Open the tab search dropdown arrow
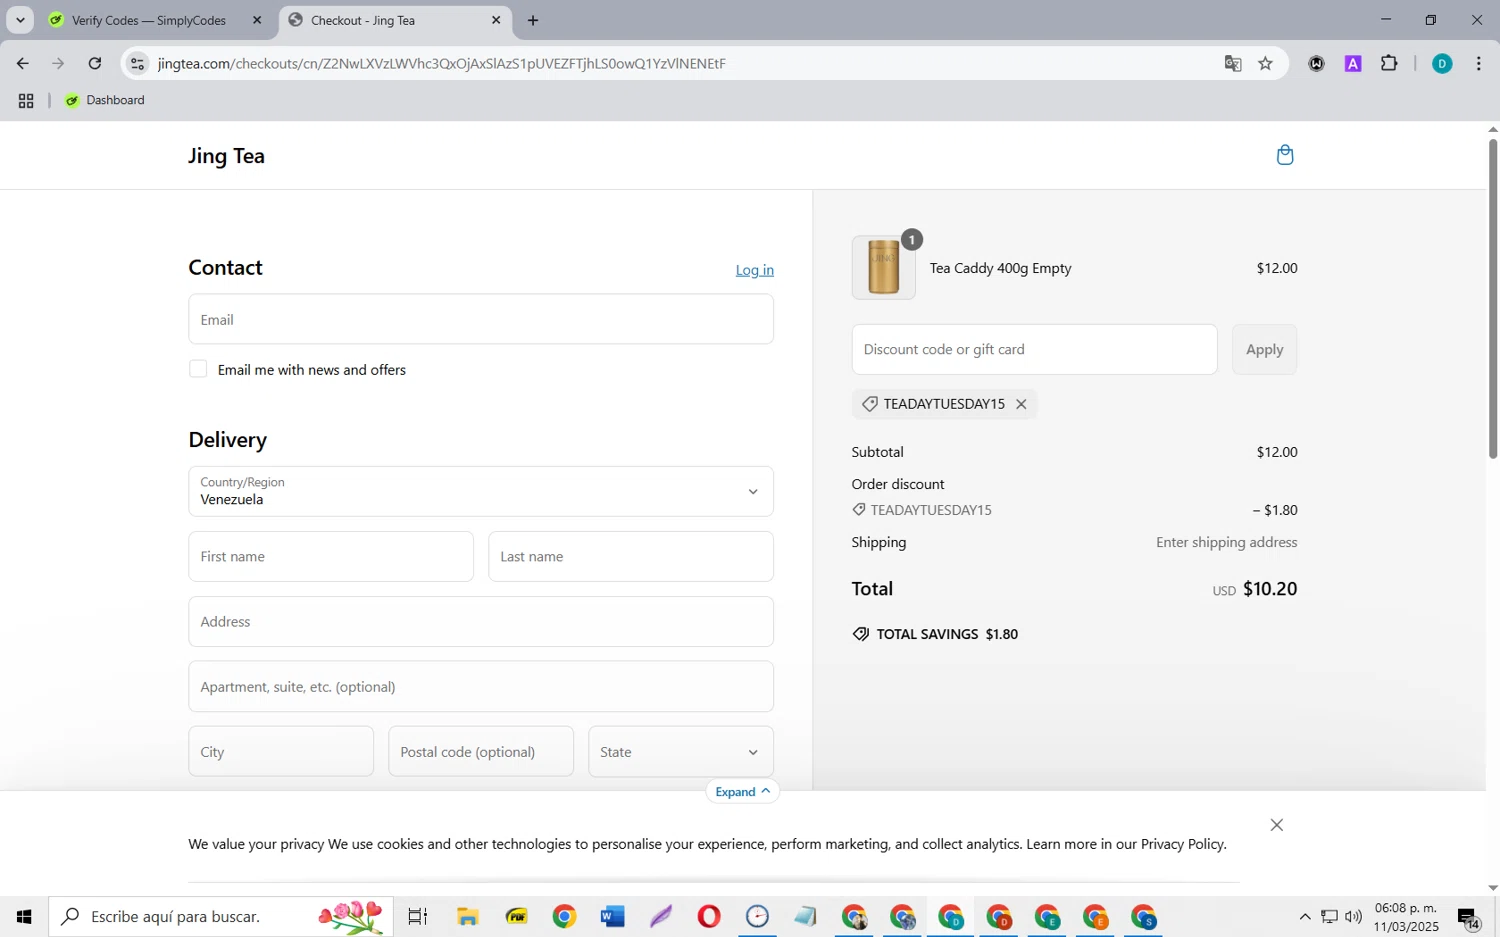Screen dimensions: 1500x937 [x=20, y=20]
